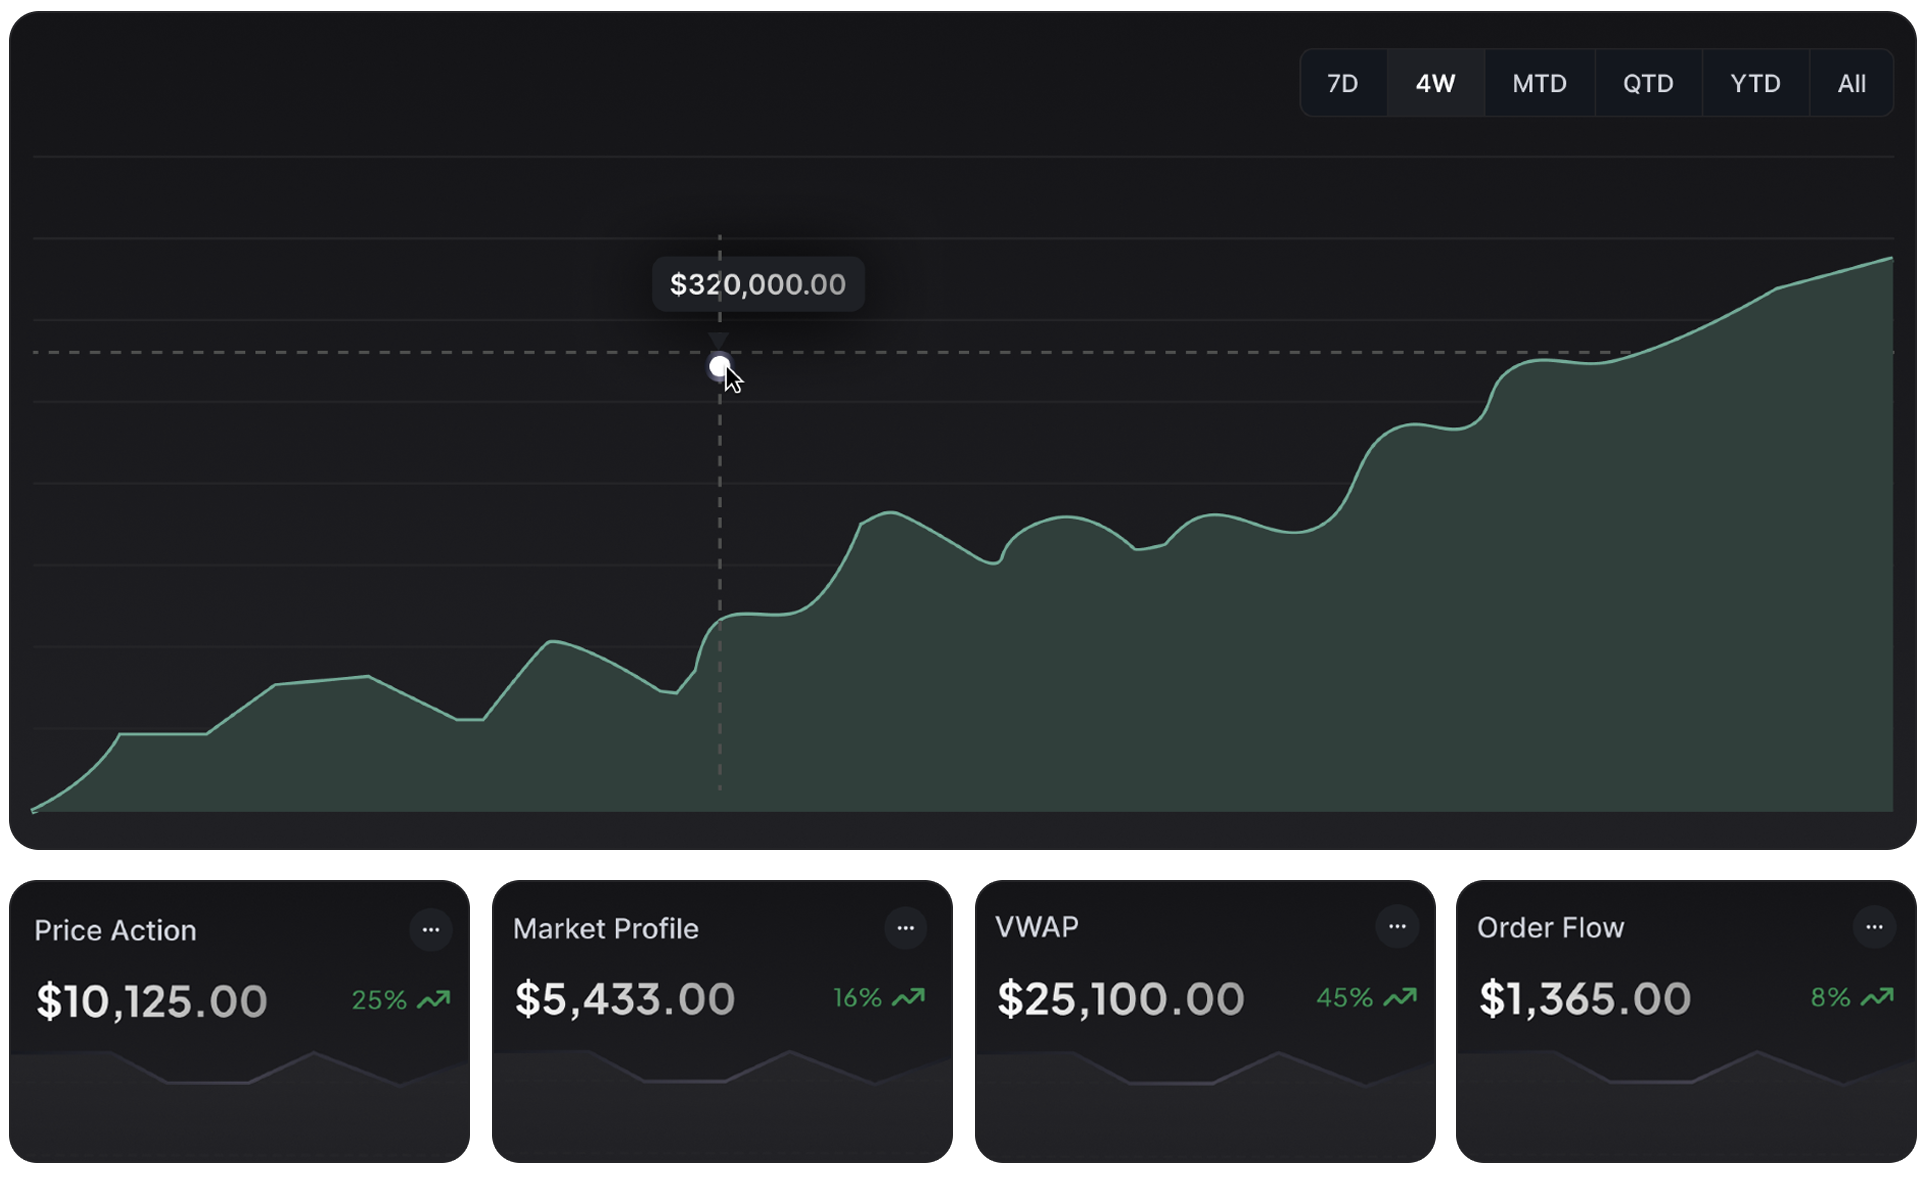Click the Price Action upward trend arrow icon

coord(434,998)
